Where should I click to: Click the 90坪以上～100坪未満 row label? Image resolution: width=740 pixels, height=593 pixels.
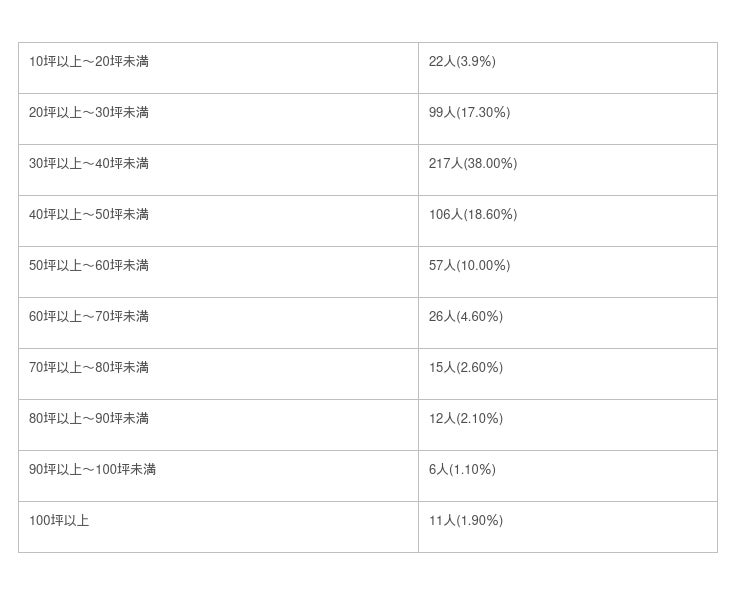tap(92, 470)
